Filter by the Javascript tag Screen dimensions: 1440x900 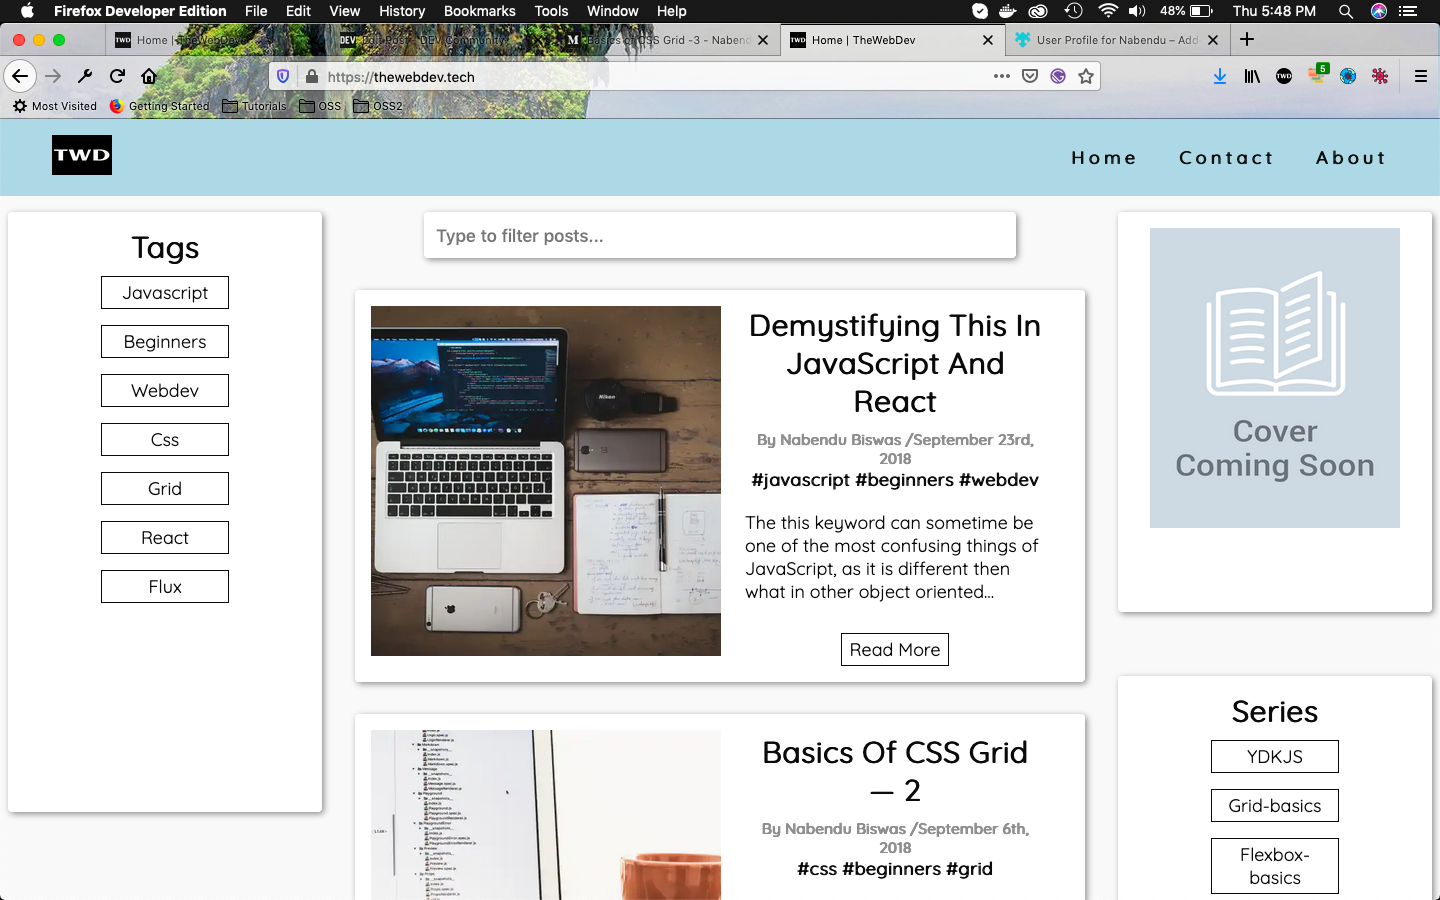click(165, 293)
